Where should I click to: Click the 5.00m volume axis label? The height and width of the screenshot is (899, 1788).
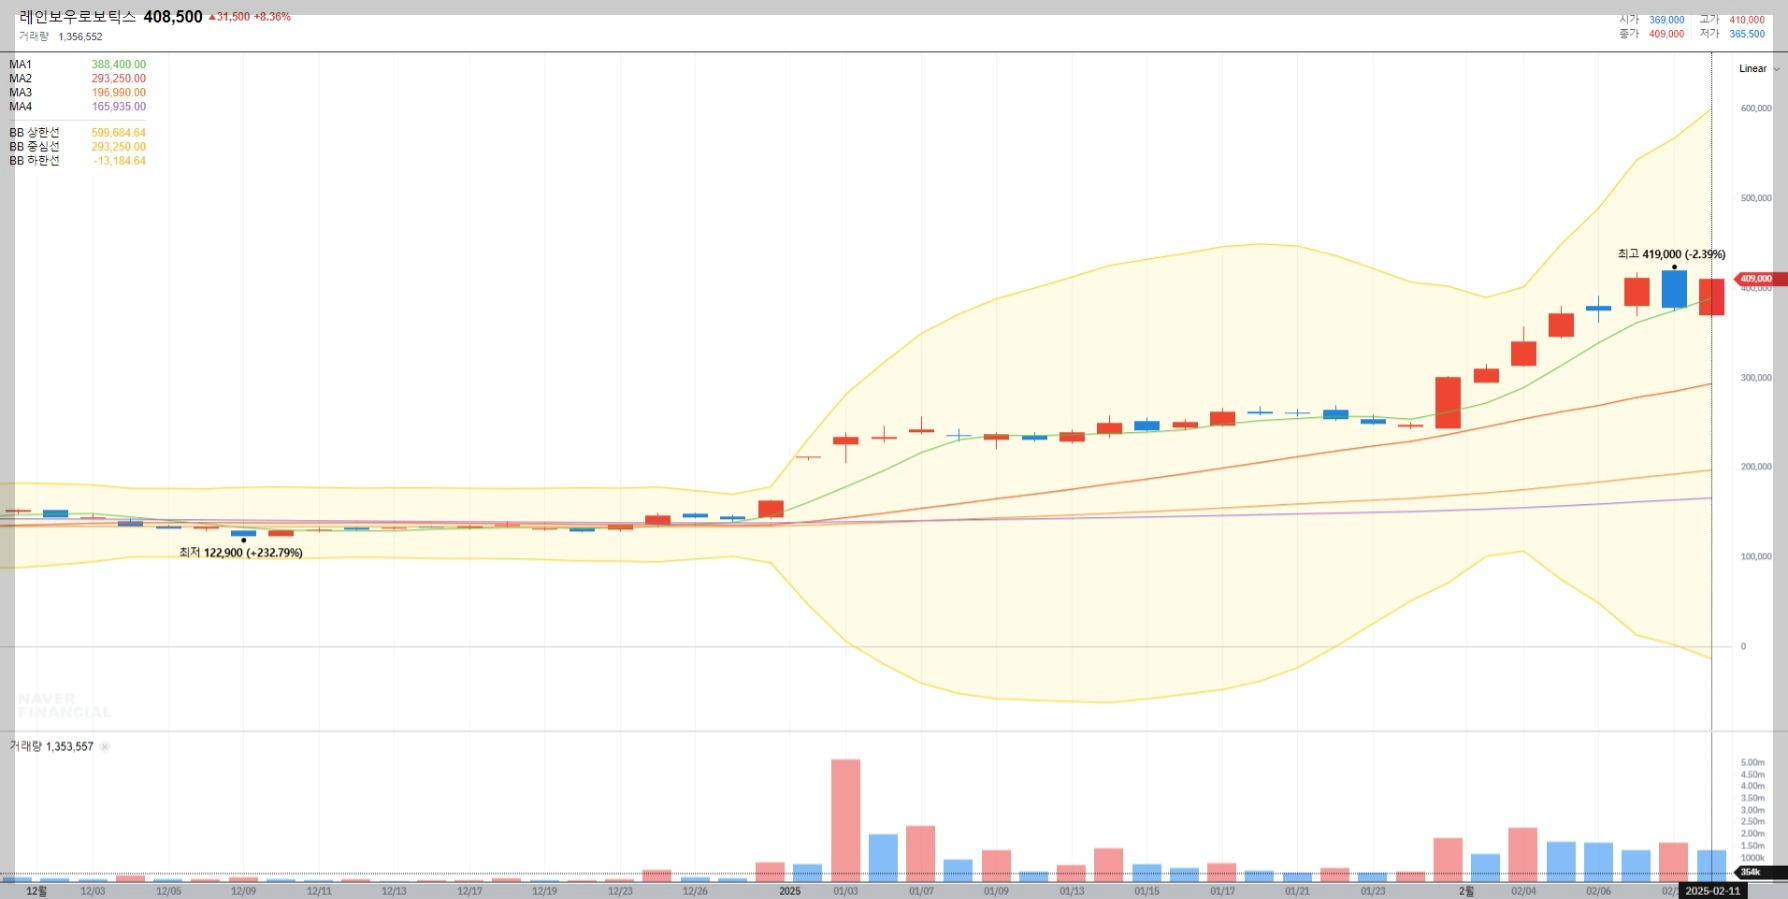1752,763
